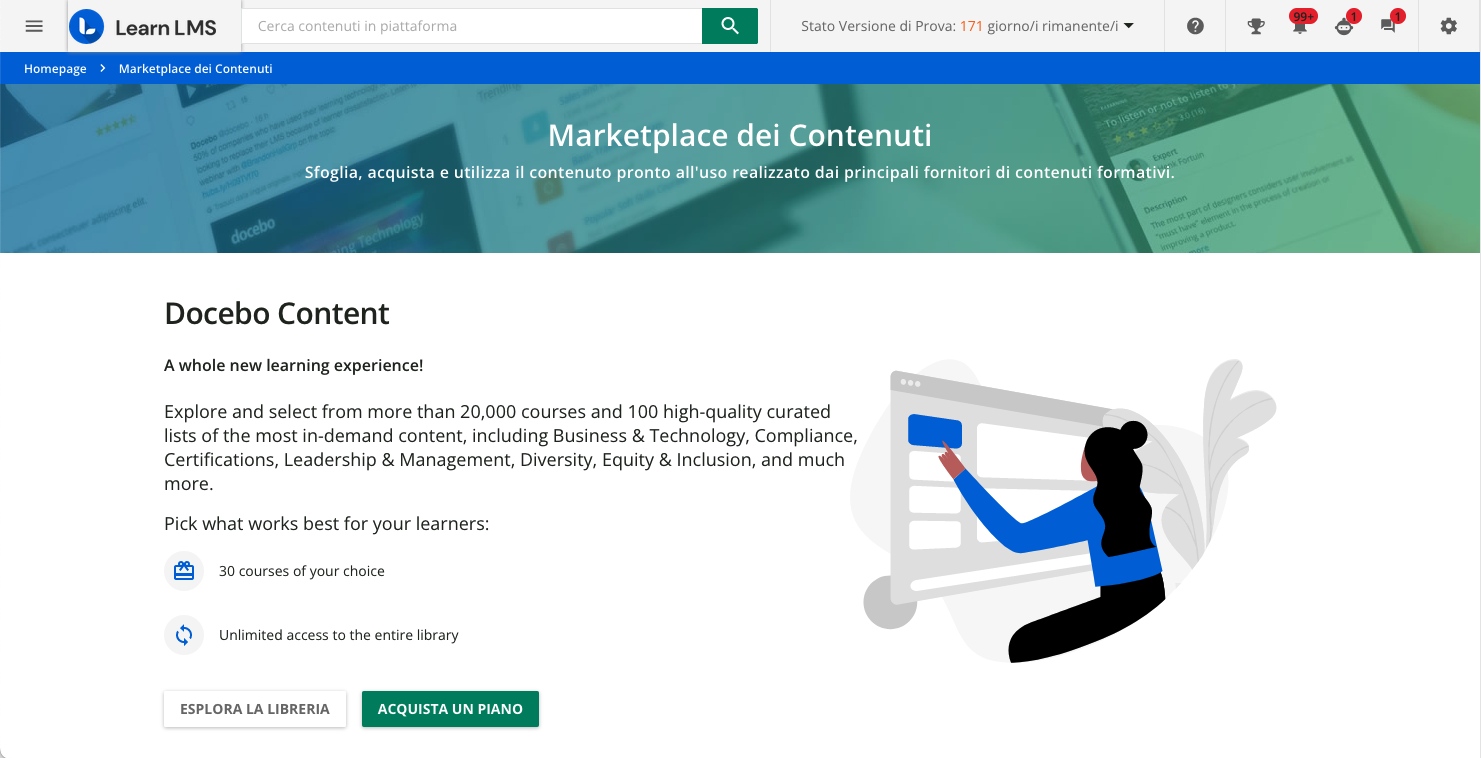Open the help question mark icon
1481x758 pixels.
pyautogui.click(x=1195, y=27)
